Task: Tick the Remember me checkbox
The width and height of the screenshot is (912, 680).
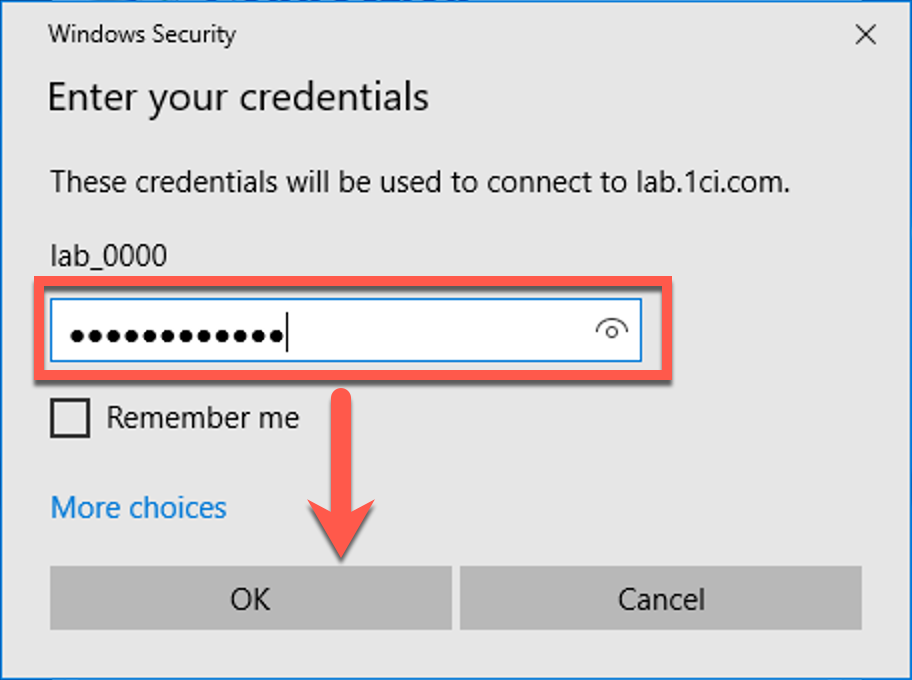Action: (70, 417)
